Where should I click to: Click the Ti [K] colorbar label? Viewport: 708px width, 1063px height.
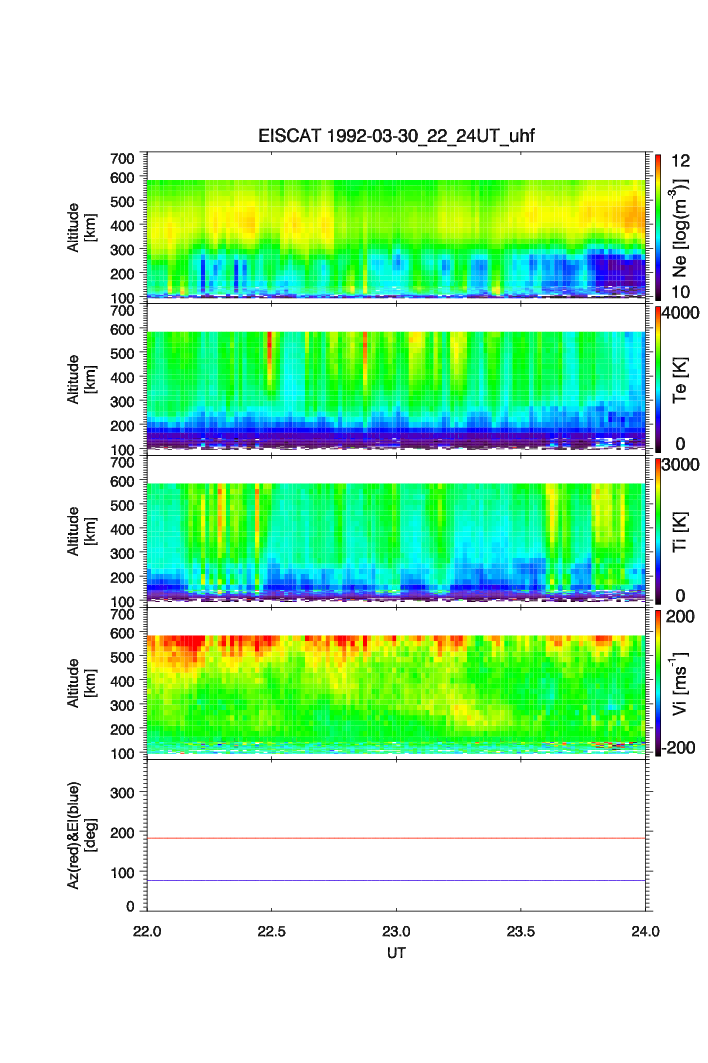[x=680, y=532]
